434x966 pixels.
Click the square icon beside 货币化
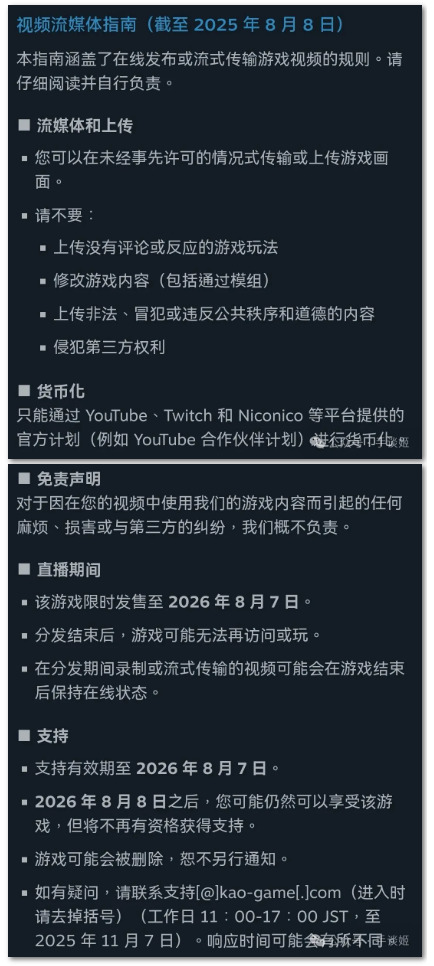tap(24, 391)
